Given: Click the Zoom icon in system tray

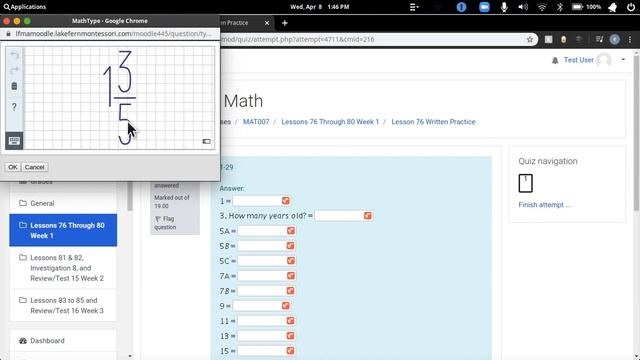Looking at the screenshot, I should point(484,7).
